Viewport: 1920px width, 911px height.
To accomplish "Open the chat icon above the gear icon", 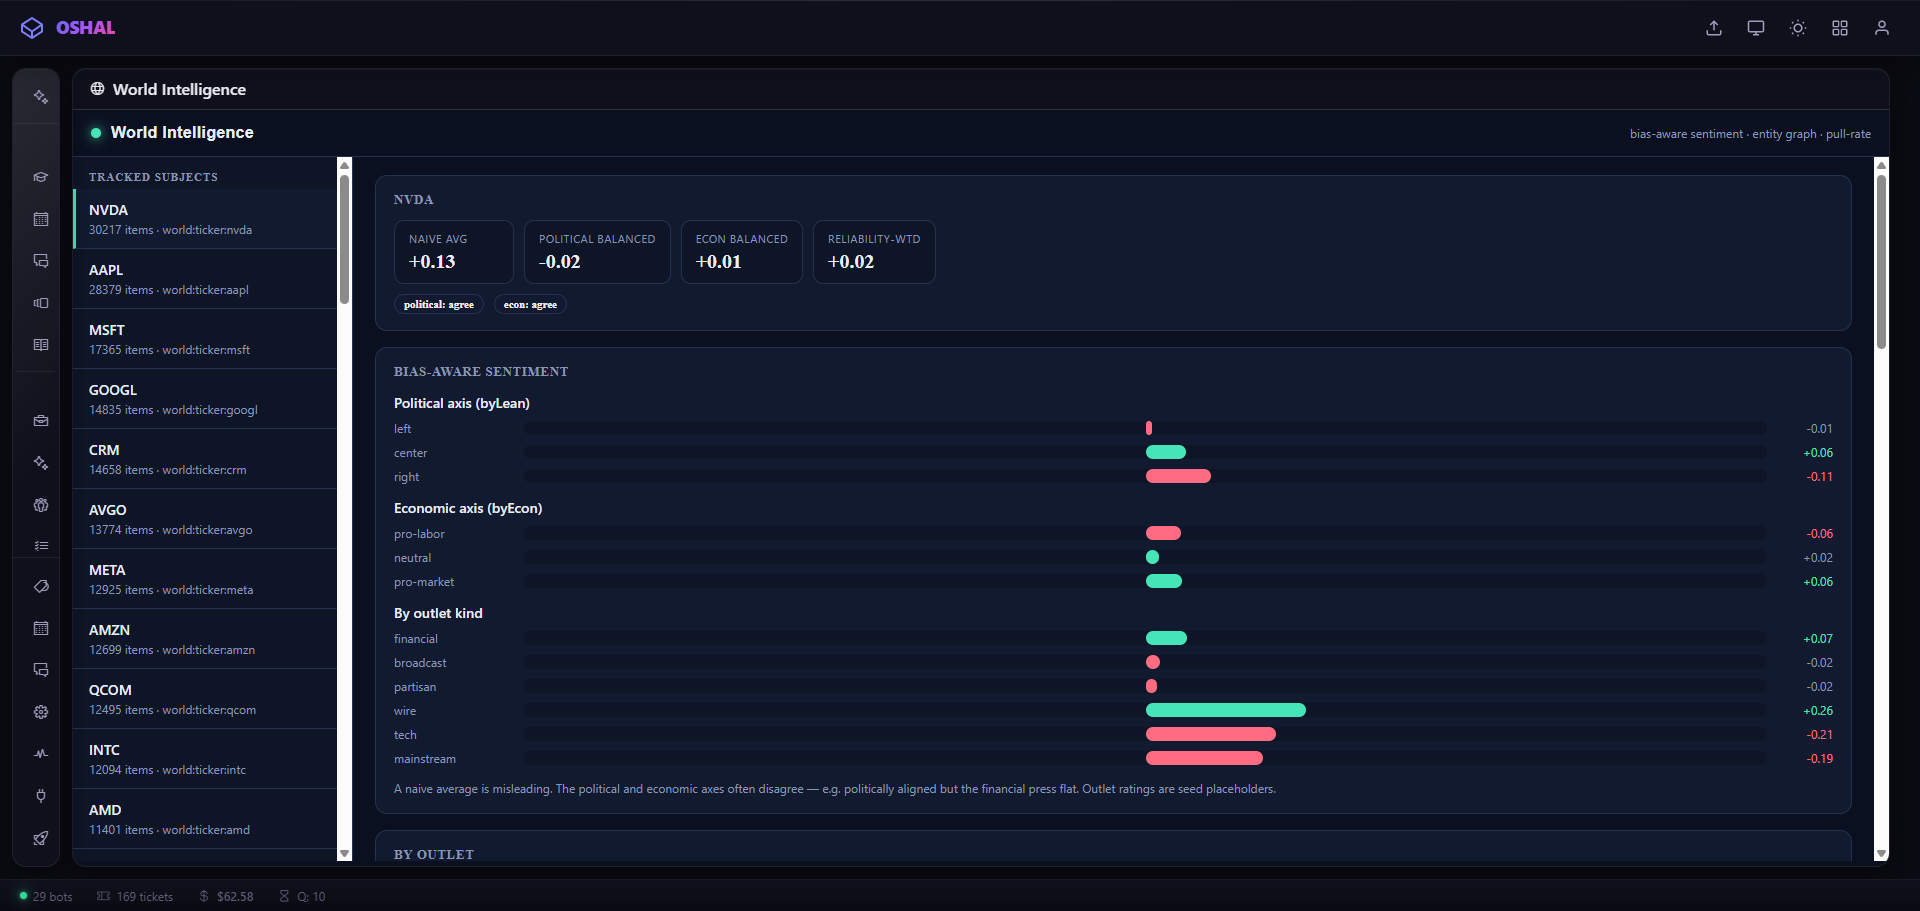I will [41, 670].
